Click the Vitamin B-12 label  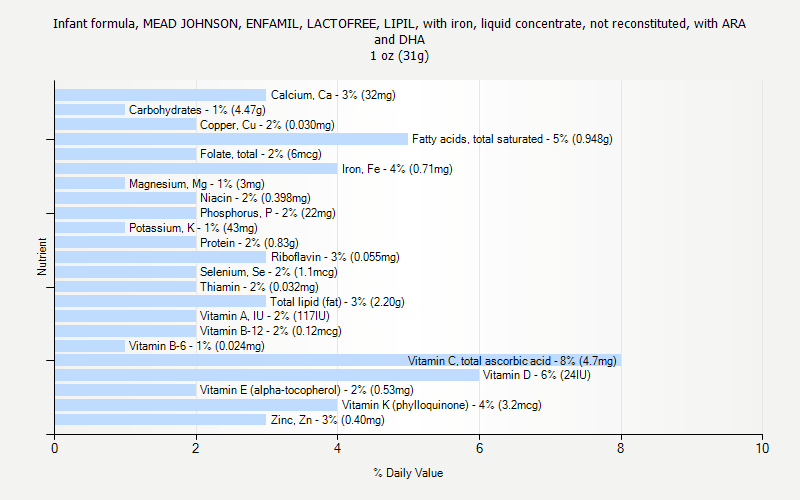pos(270,331)
